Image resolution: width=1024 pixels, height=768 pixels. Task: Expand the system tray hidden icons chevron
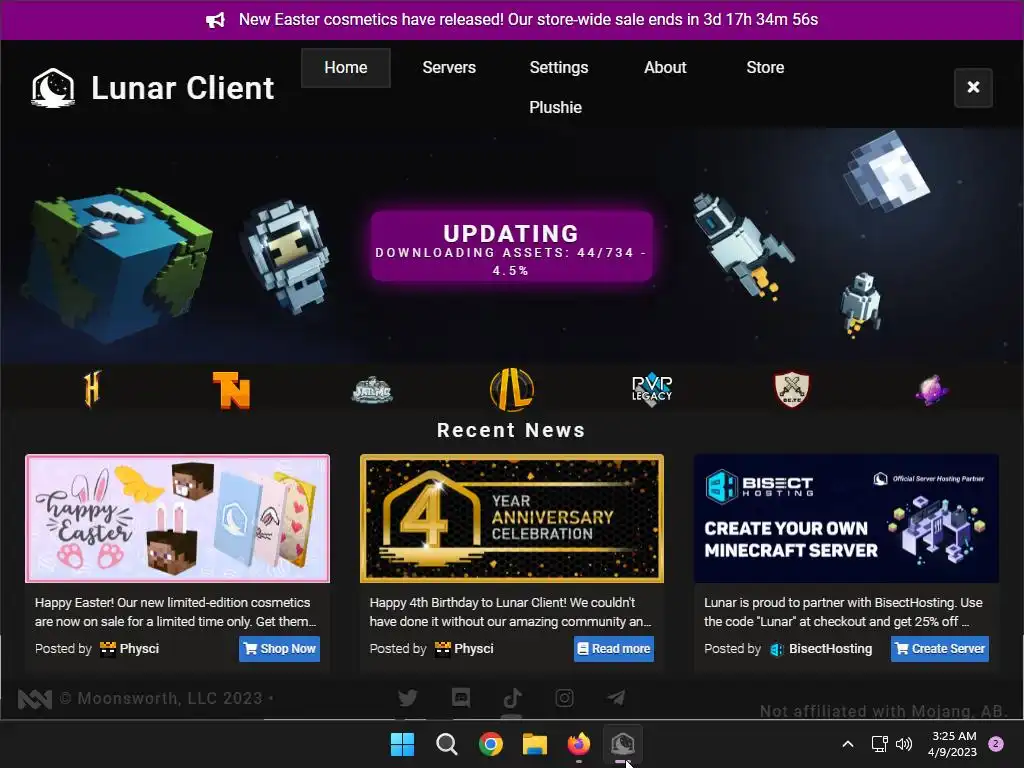click(848, 744)
